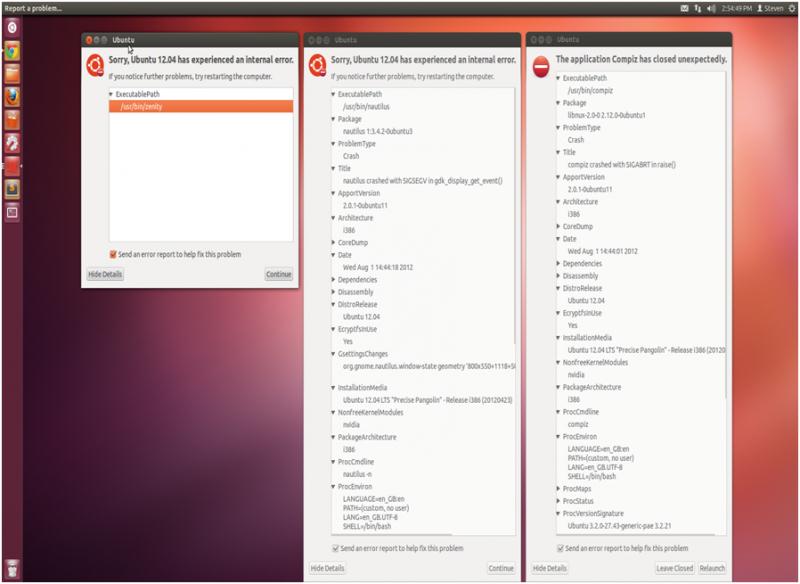Collapse ProcCmdline in the nautilus dialog
The image size is (800, 584).
(x=333, y=462)
